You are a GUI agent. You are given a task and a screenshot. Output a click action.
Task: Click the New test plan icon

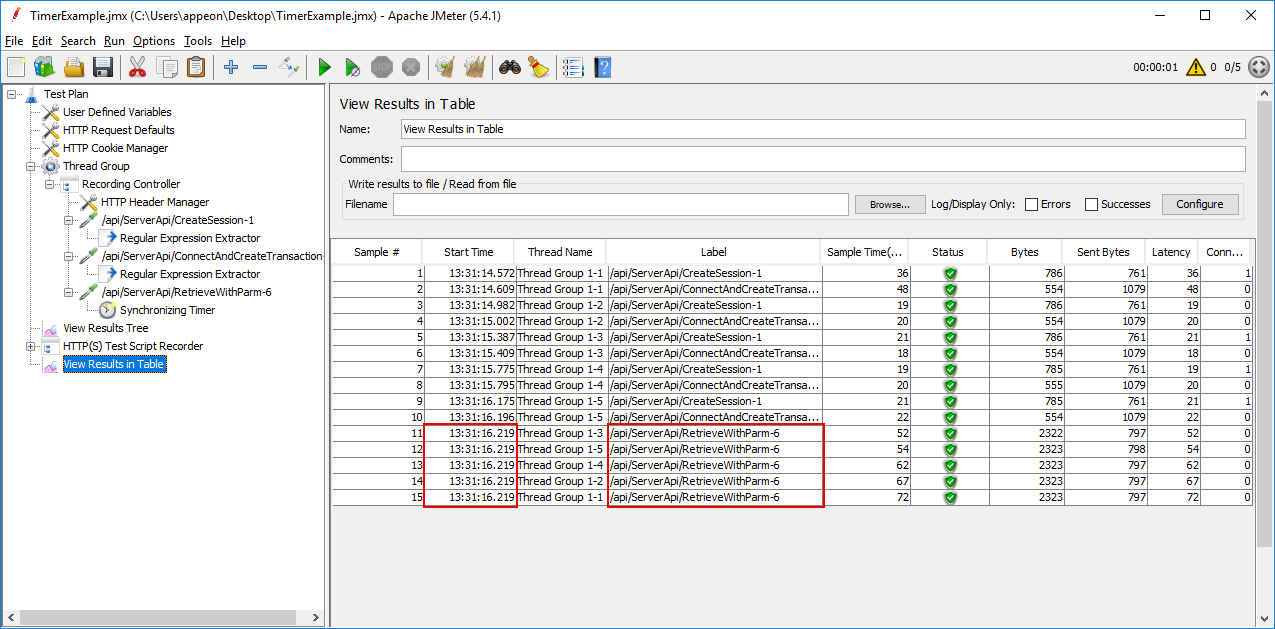click(x=16, y=67)
